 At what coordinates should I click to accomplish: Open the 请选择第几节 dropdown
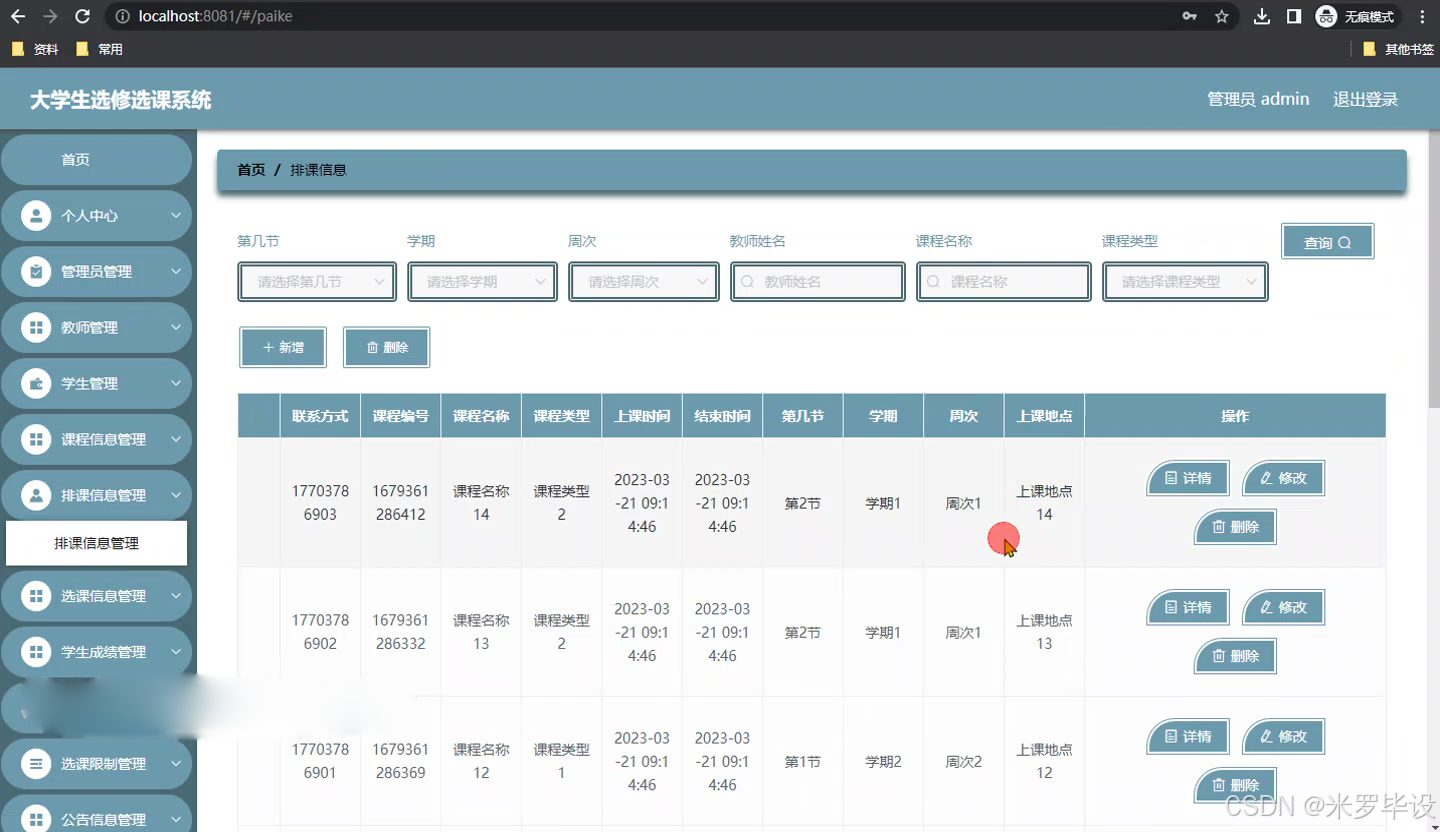point(317,282)
